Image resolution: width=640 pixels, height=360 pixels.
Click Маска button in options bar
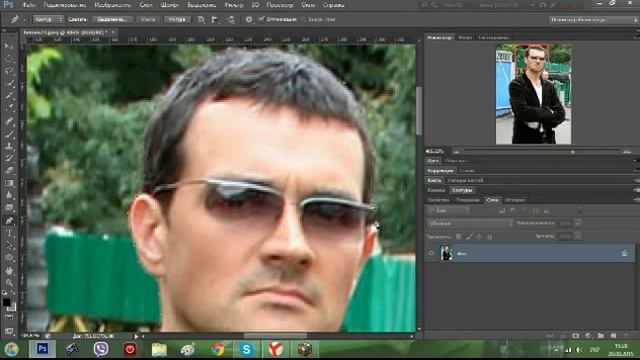148,19
